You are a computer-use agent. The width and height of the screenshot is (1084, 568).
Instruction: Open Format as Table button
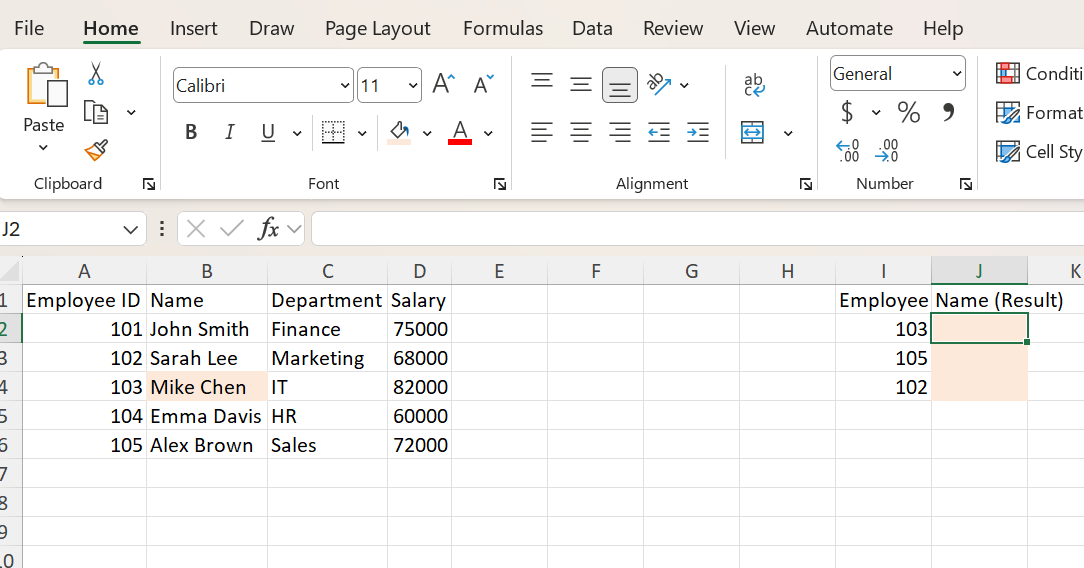point(1038,113)
